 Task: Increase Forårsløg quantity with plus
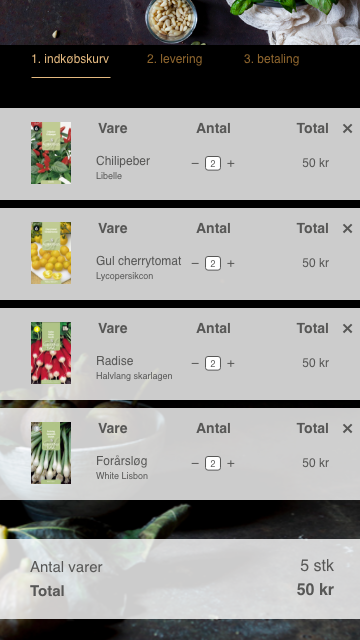click(x=231, y=464)
